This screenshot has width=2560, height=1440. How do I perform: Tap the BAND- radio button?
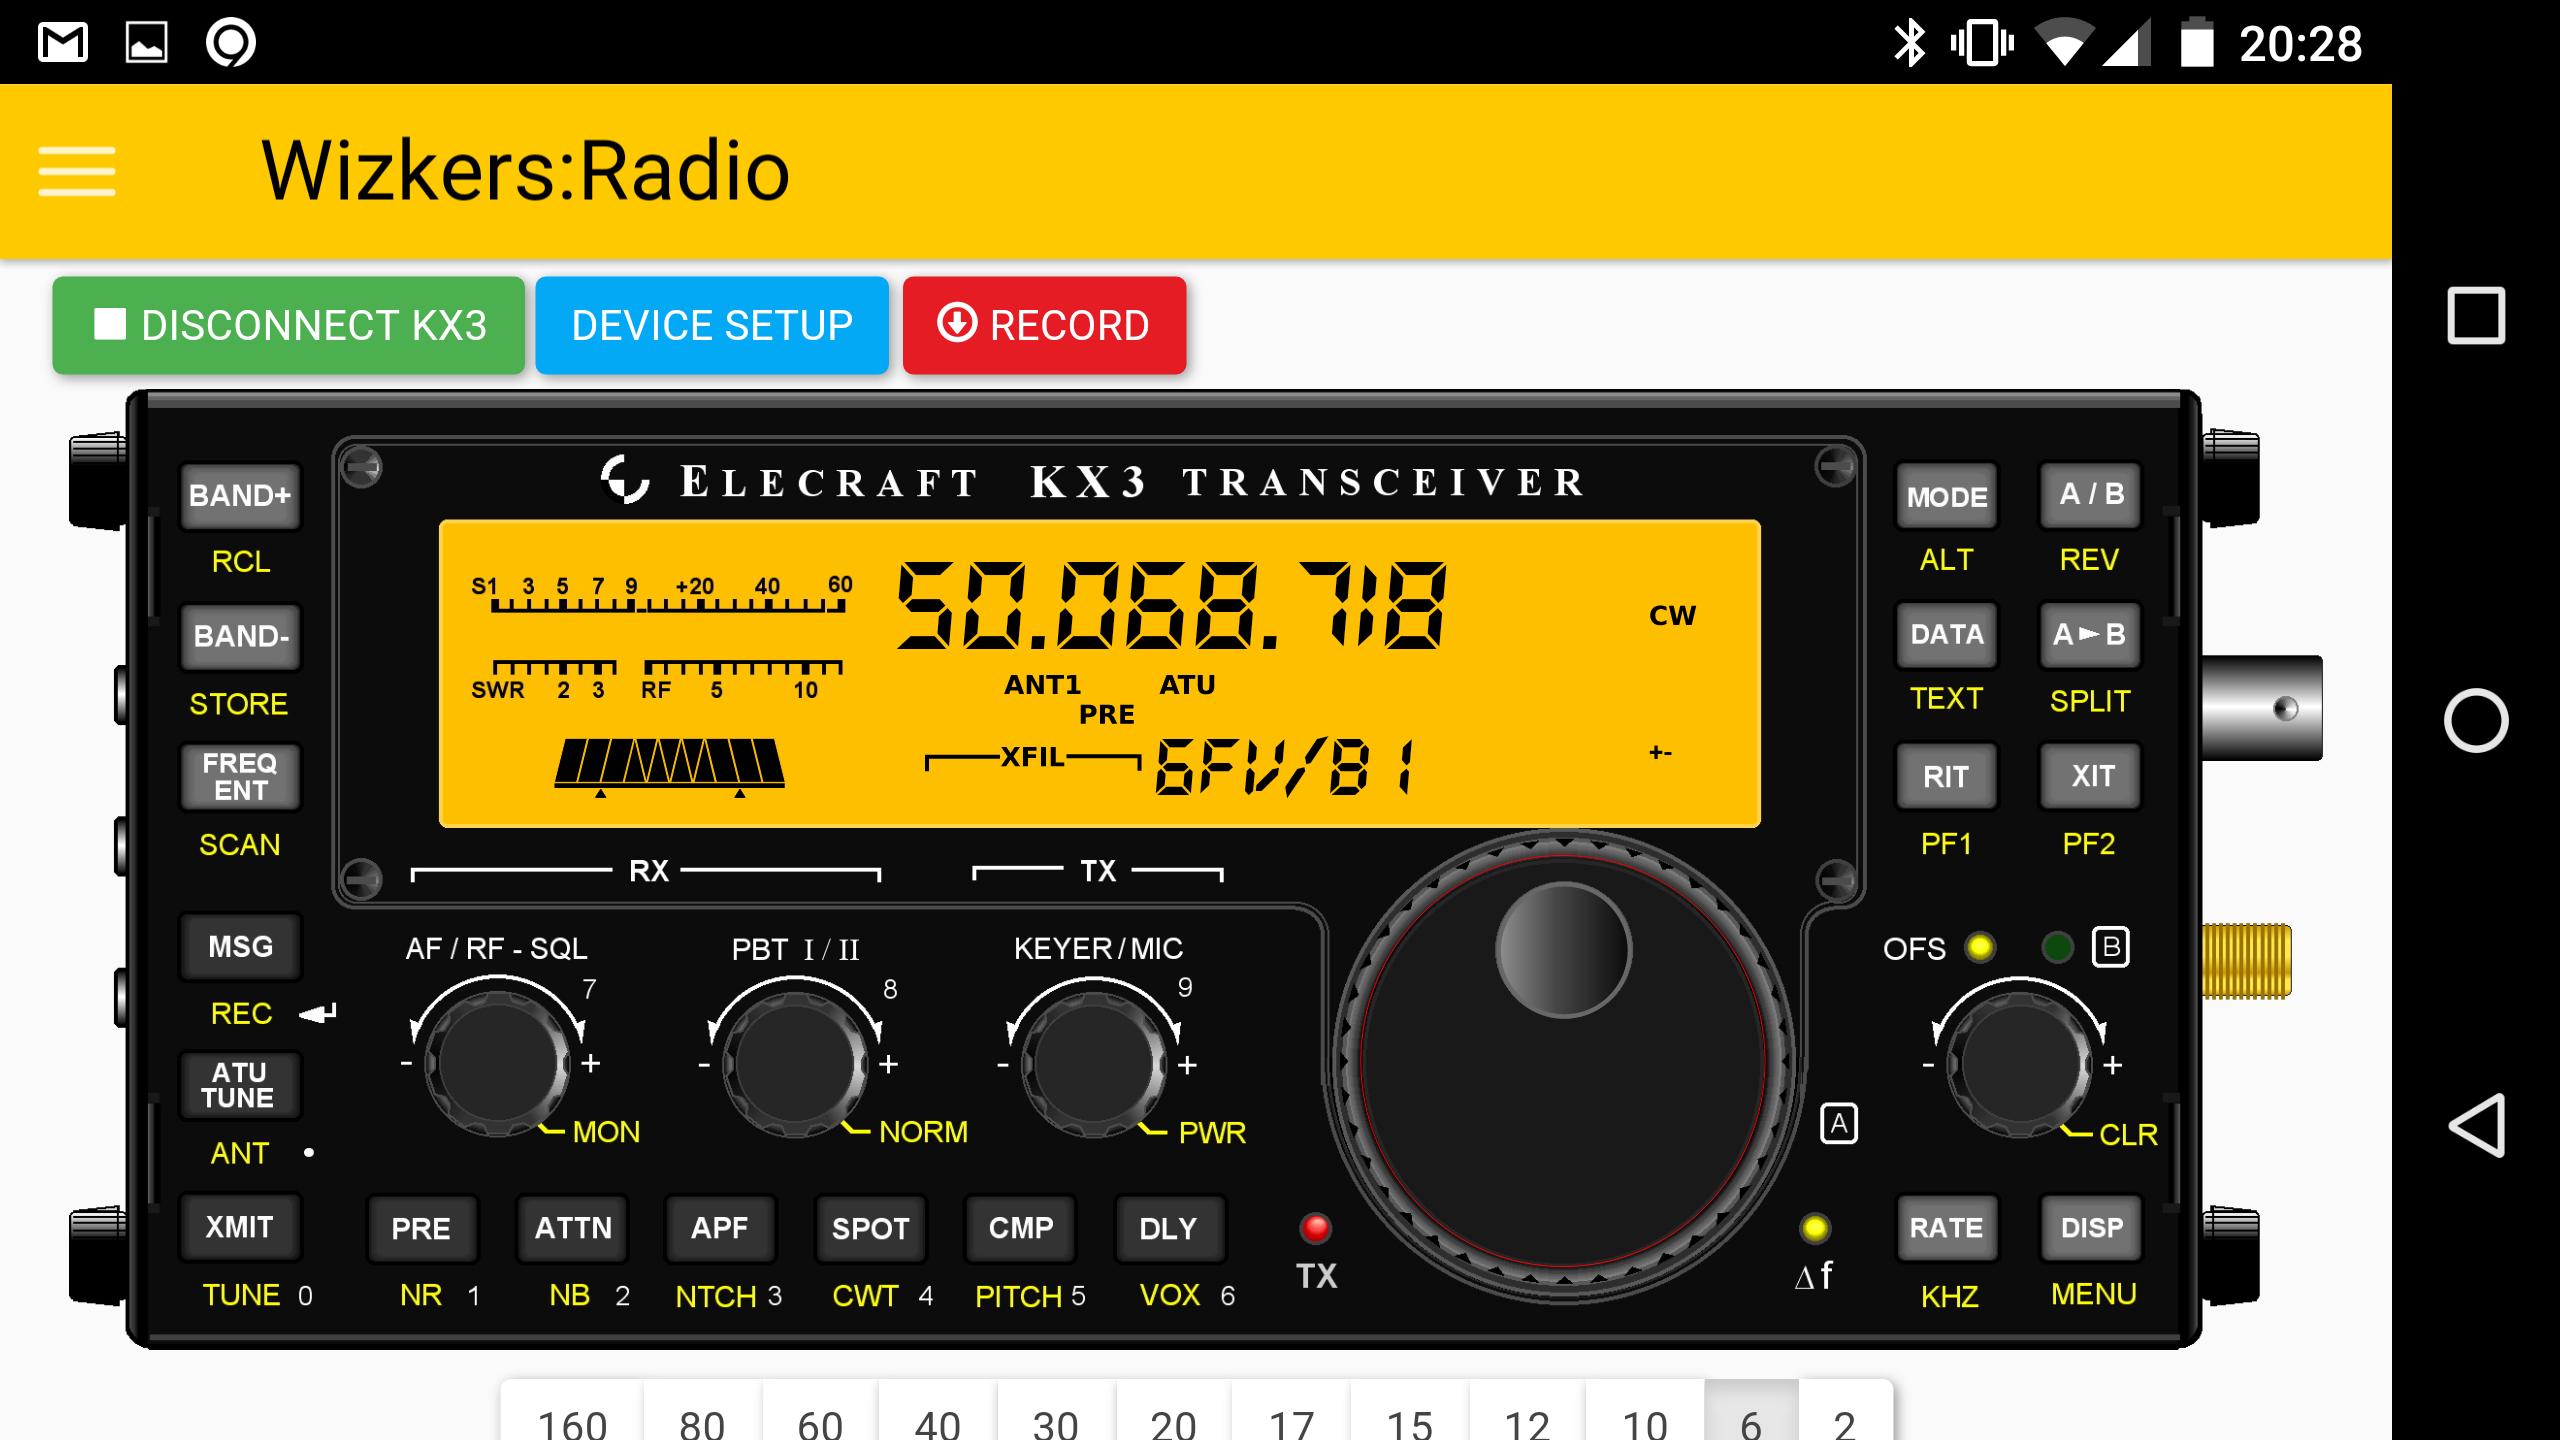(x=240, y=636)
